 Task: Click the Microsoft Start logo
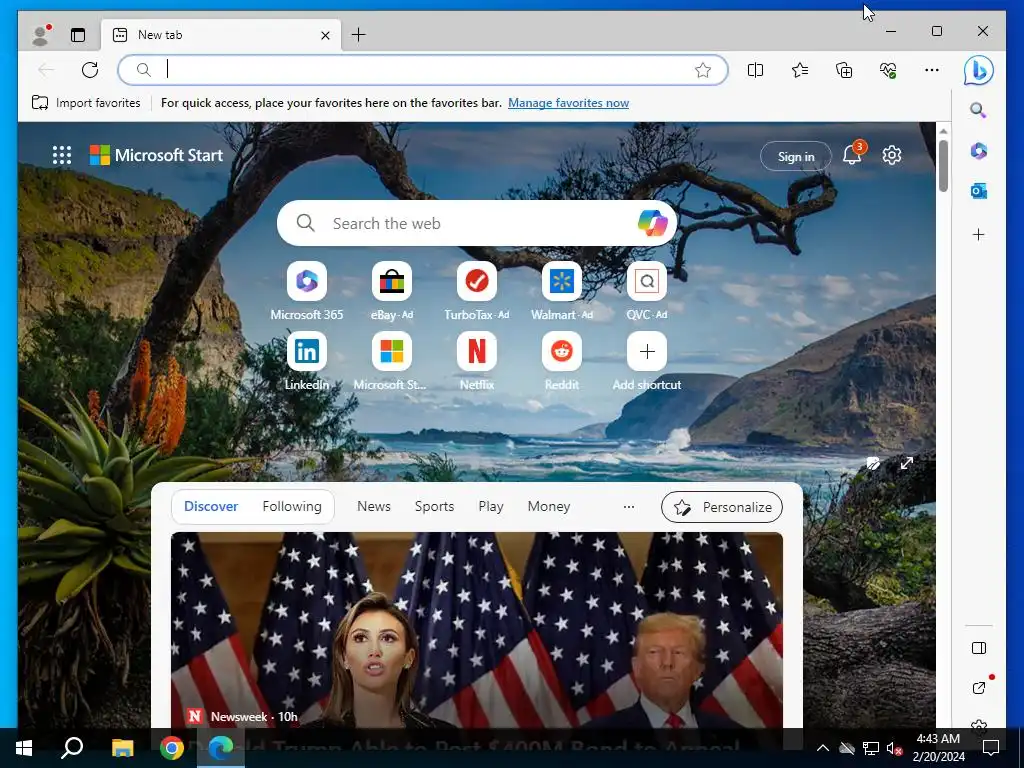156,155
